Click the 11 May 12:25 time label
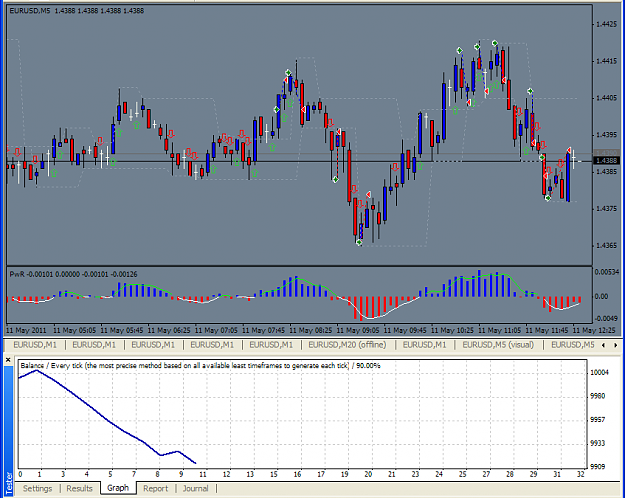Image resolution: width=625 pixels, height=498 pixels. [594, 331]
